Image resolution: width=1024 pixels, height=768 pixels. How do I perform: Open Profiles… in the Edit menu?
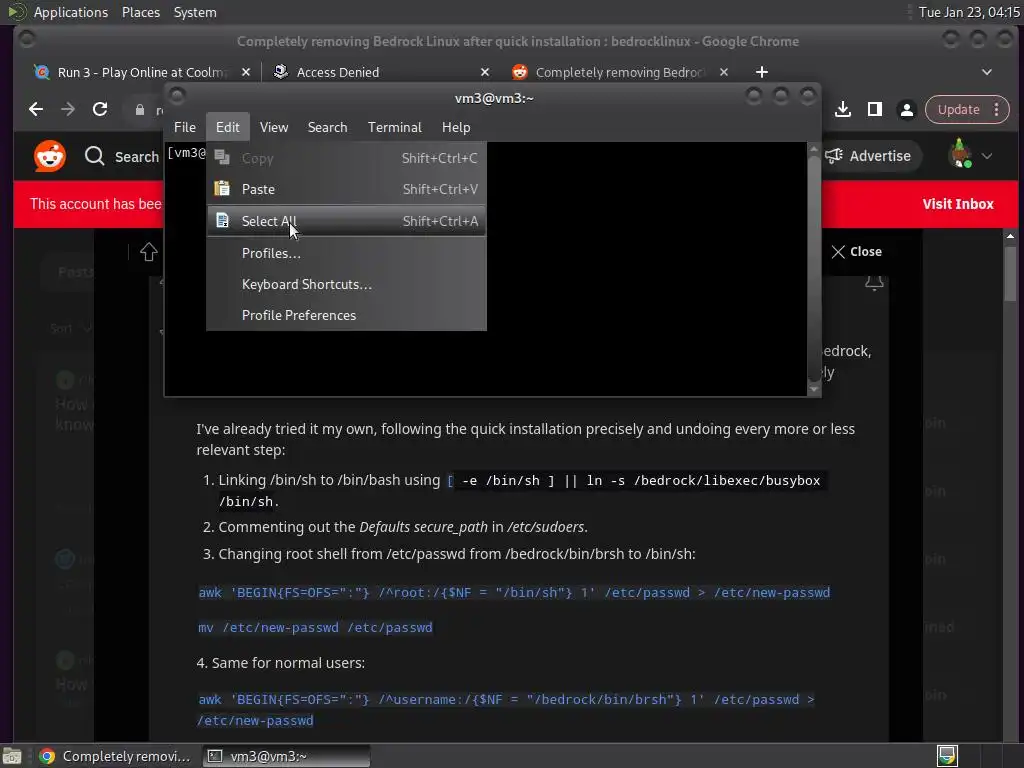coord(346,253)
